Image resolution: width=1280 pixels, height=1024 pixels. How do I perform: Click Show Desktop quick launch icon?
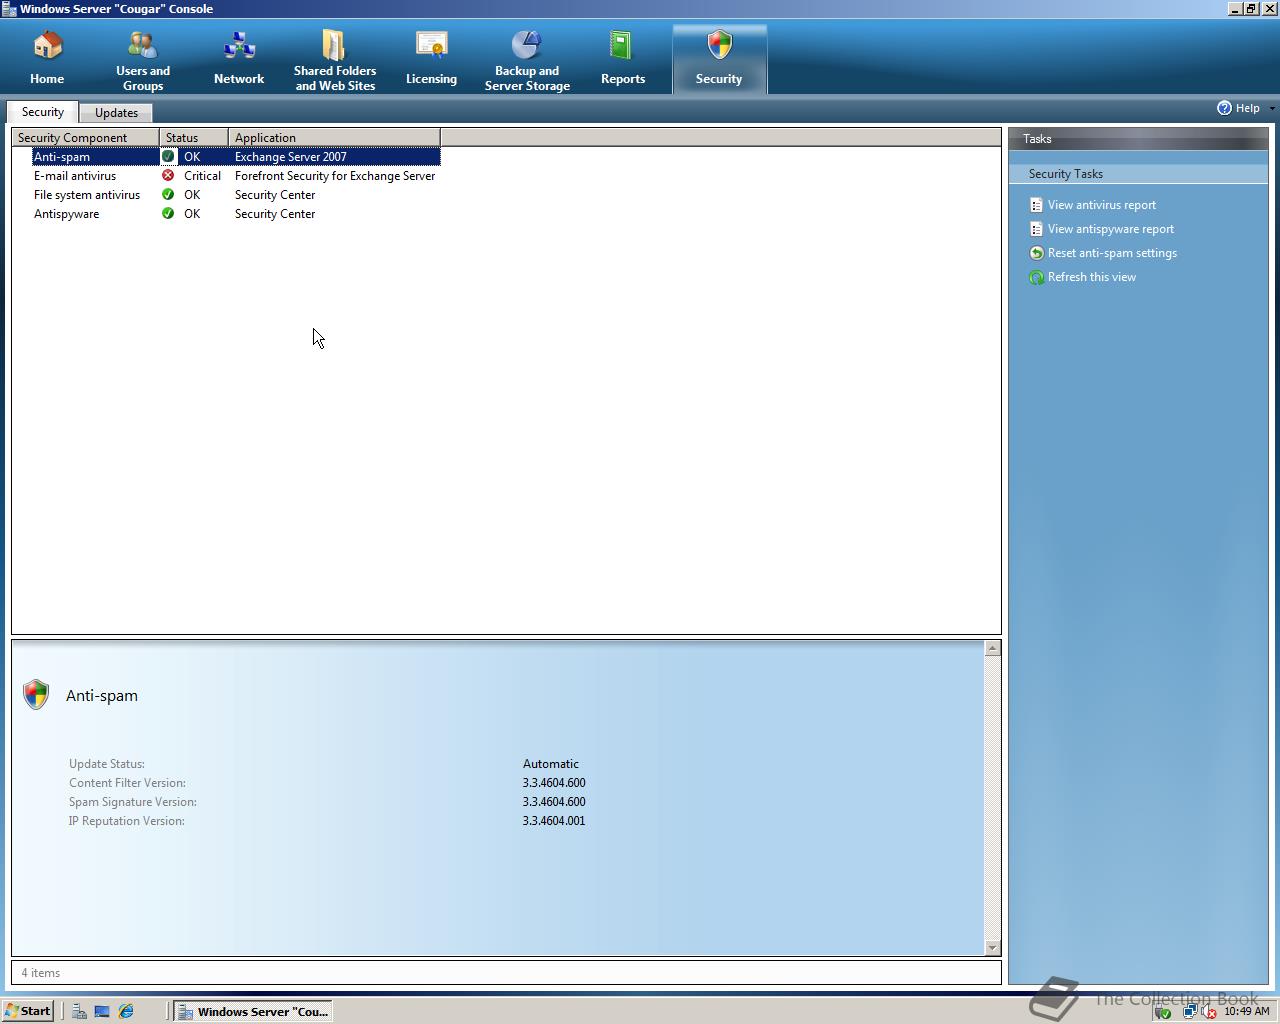point(102,1011)
